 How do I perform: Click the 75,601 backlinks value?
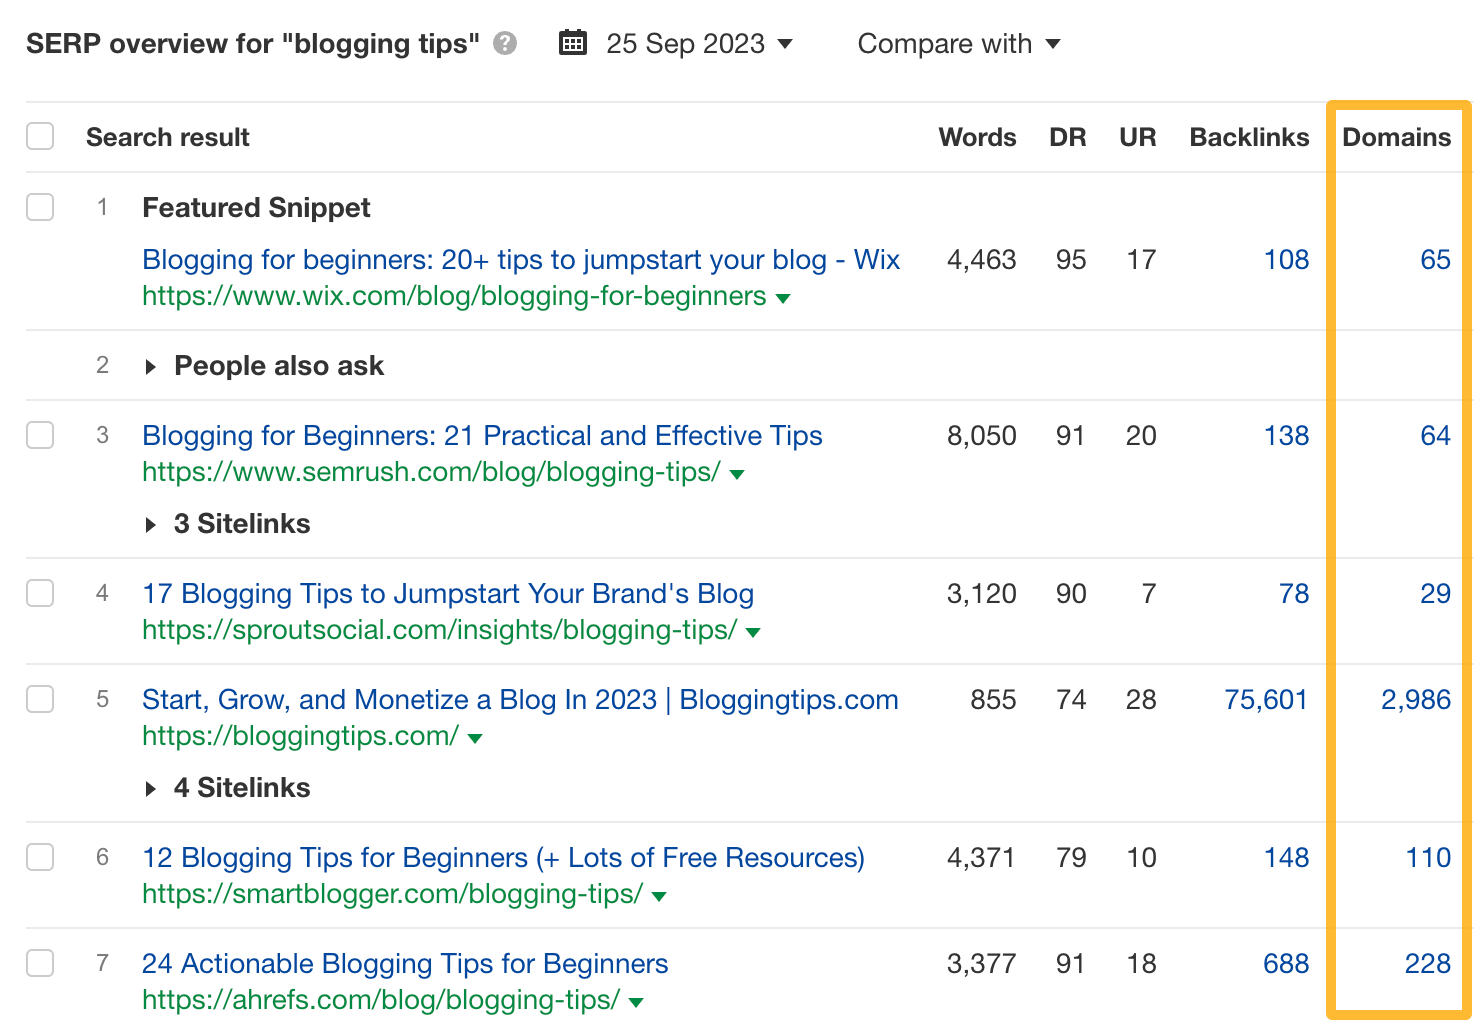pyautogui.click(x=1264, y=700)
